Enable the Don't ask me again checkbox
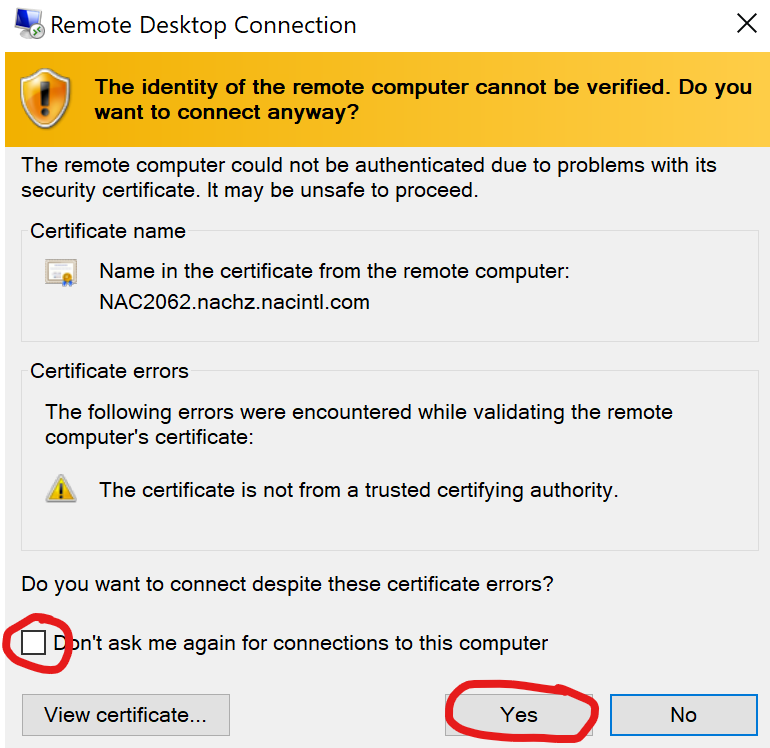Image resolution: width=770 pixels, height=748 pixels. click(x=33, y=642)
